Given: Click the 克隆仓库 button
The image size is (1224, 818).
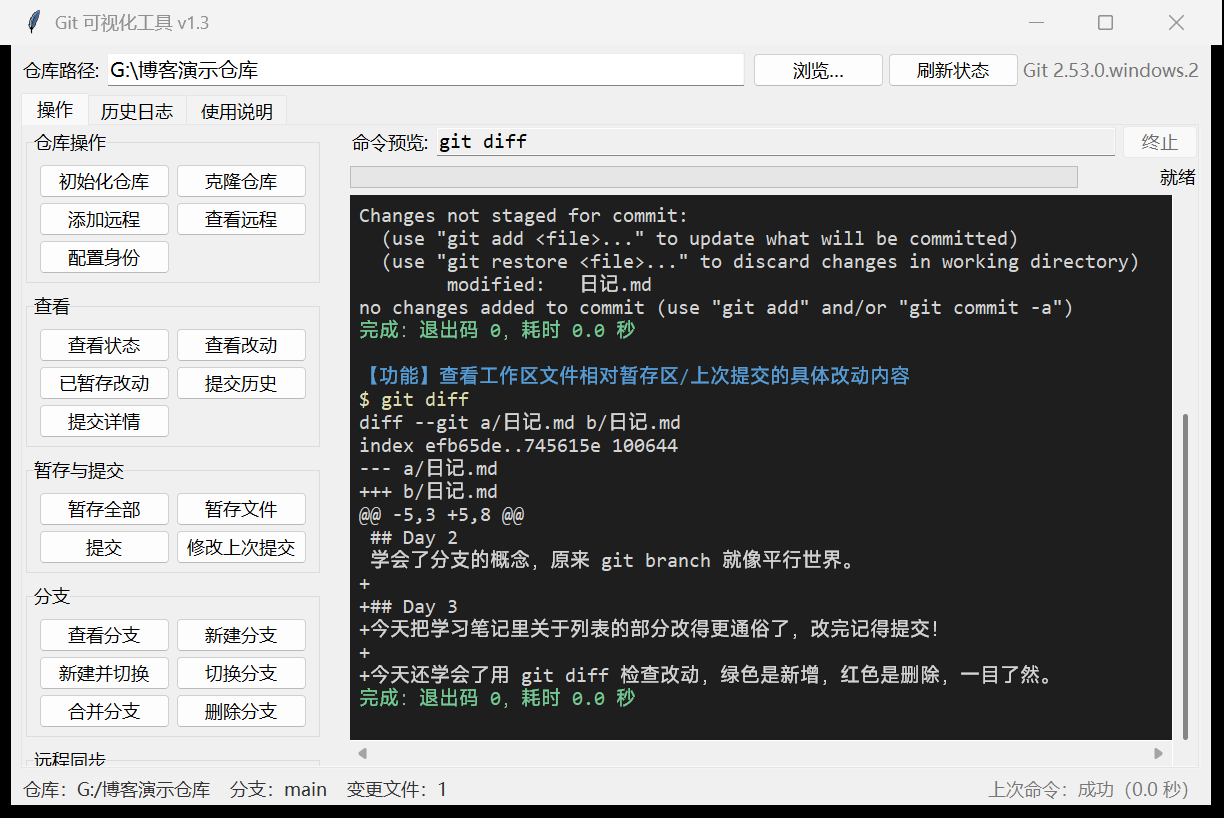Looking at the screenshot, I should [241, 182].
